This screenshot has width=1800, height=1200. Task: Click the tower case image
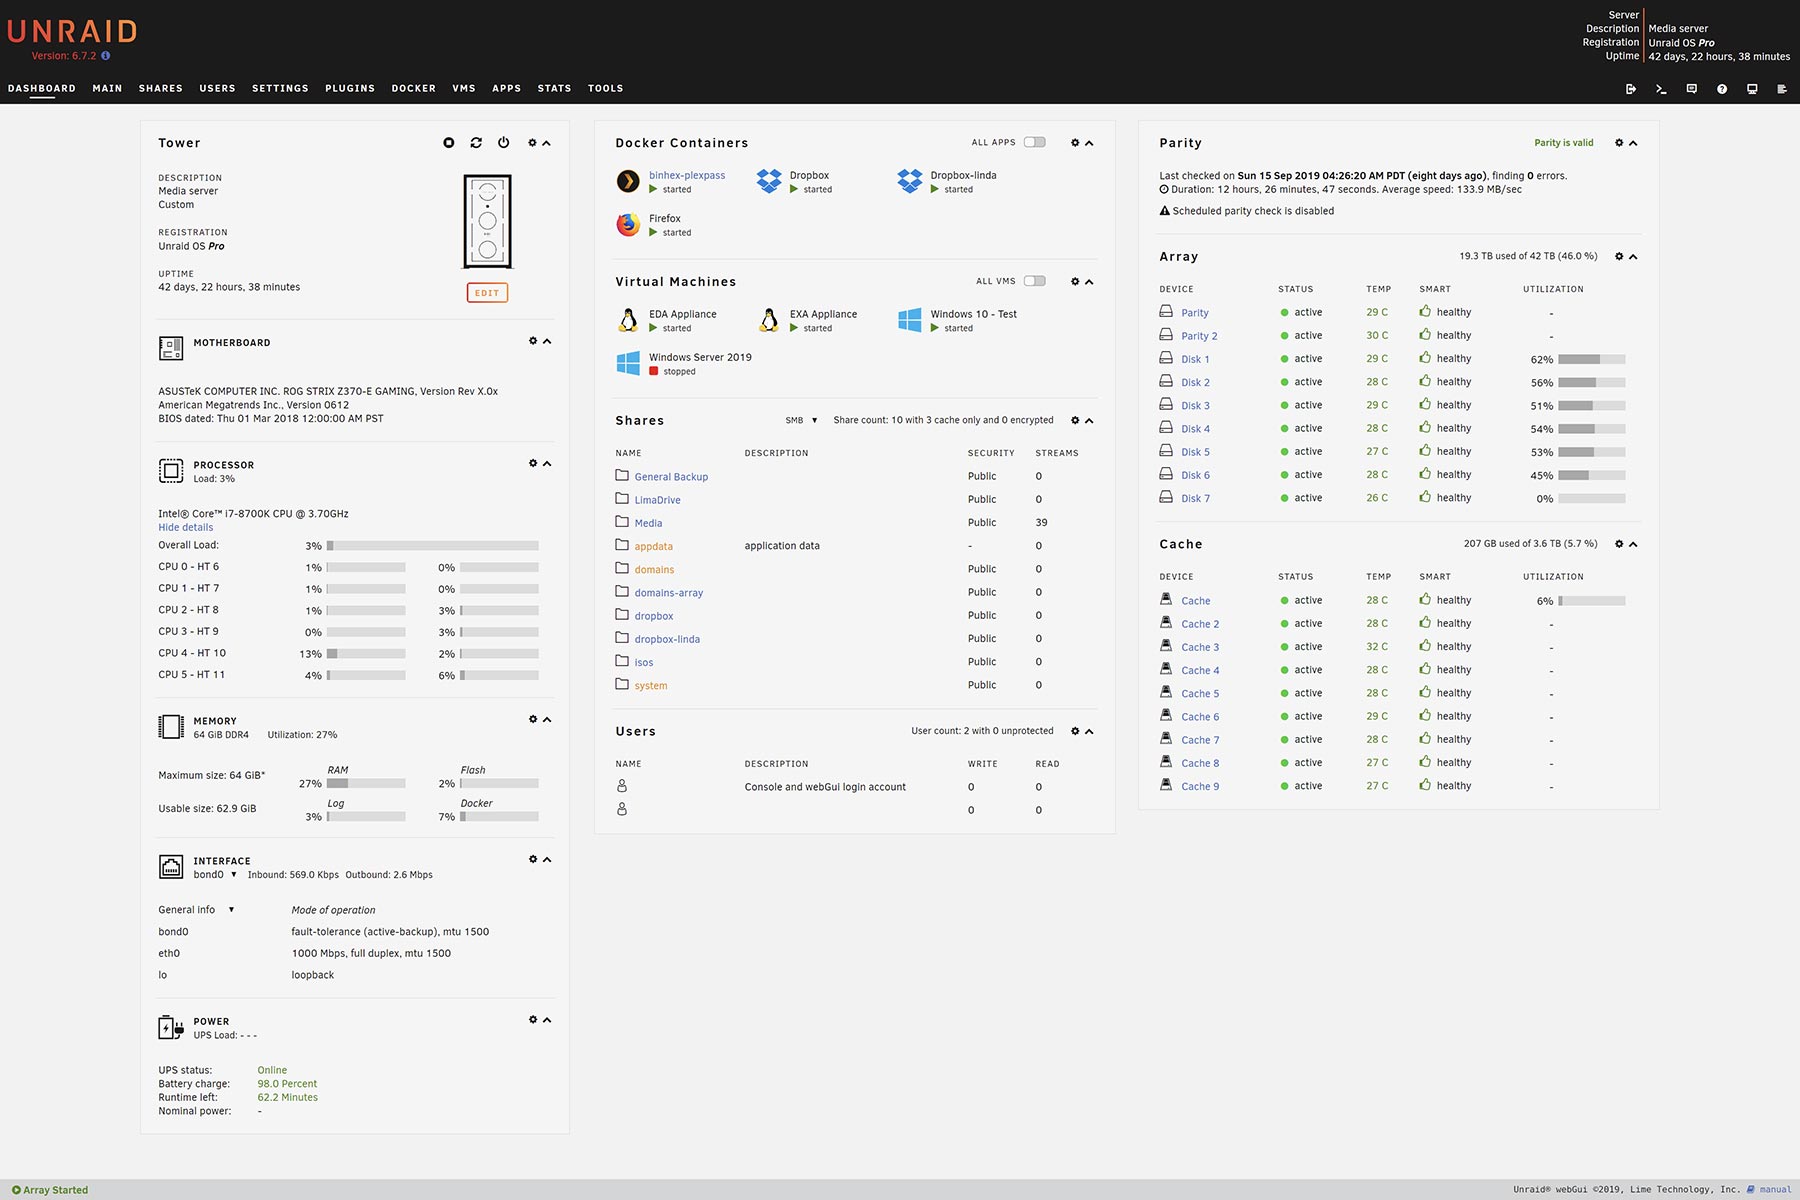[488, 221]
